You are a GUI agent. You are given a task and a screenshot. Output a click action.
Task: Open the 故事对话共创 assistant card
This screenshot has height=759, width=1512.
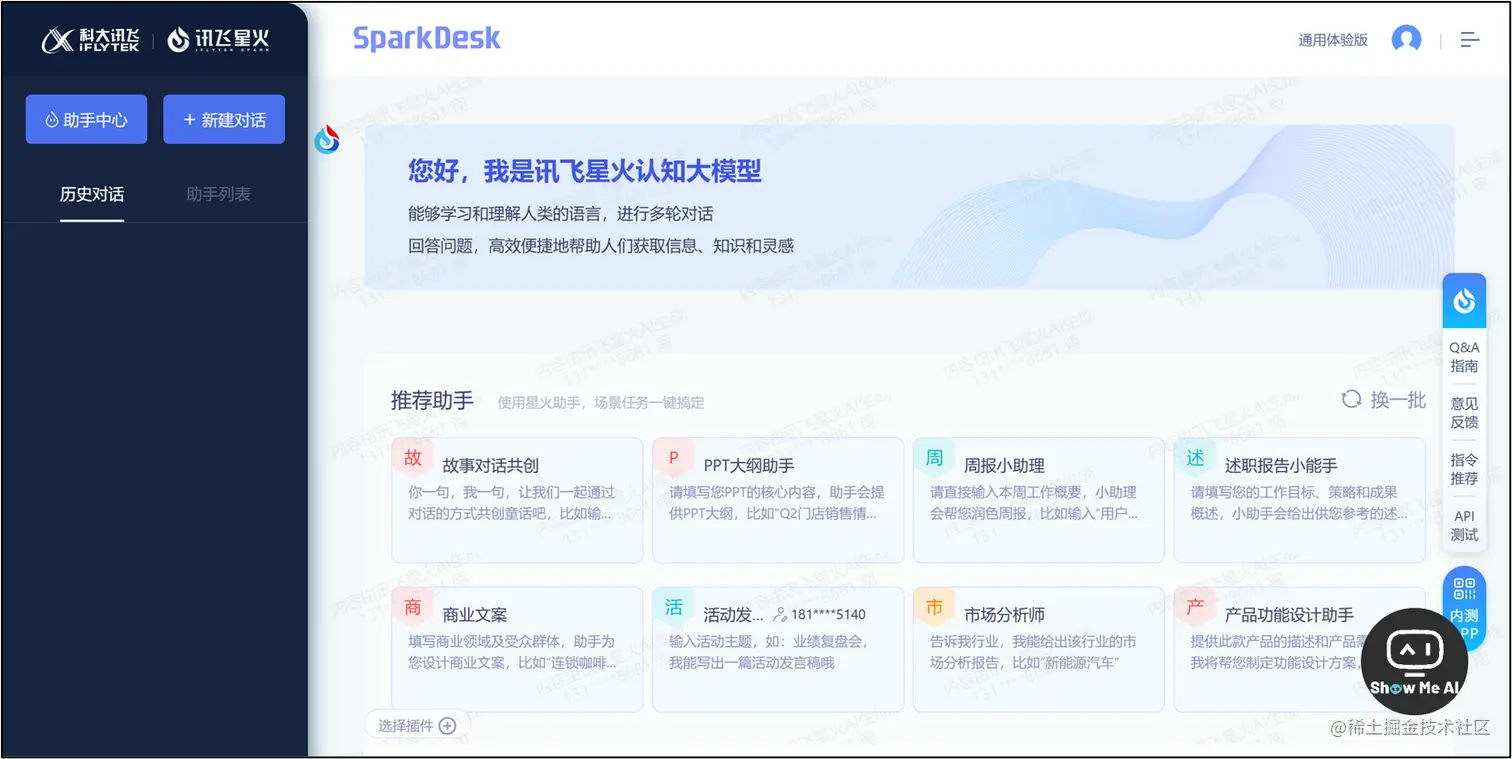[x=517, y=500]
